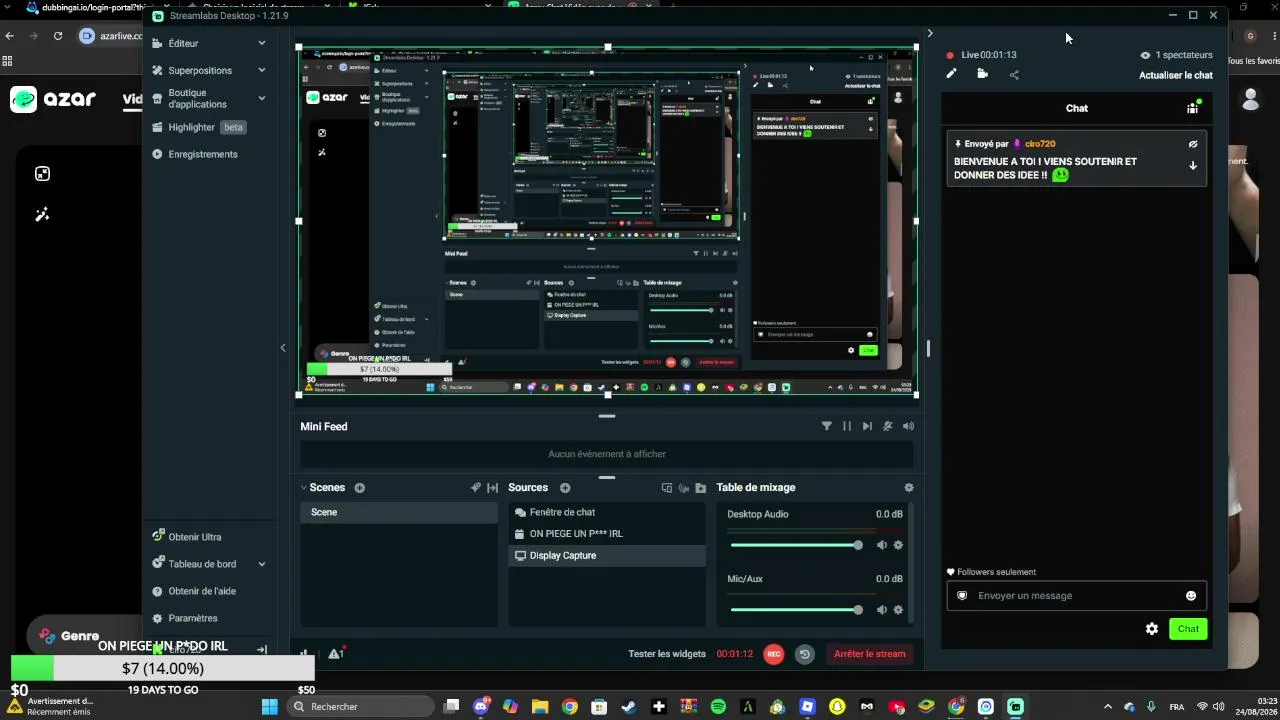Open the notifications warning icon in footer
The image size is (1280, 720).
point(336,654)
